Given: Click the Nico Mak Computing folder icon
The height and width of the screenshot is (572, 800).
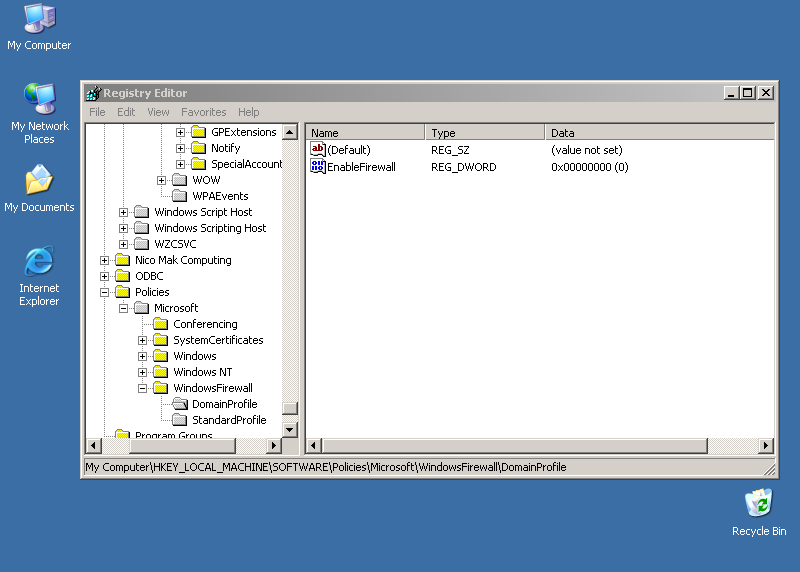Looking at the screenshot, I should click(122, 260).
